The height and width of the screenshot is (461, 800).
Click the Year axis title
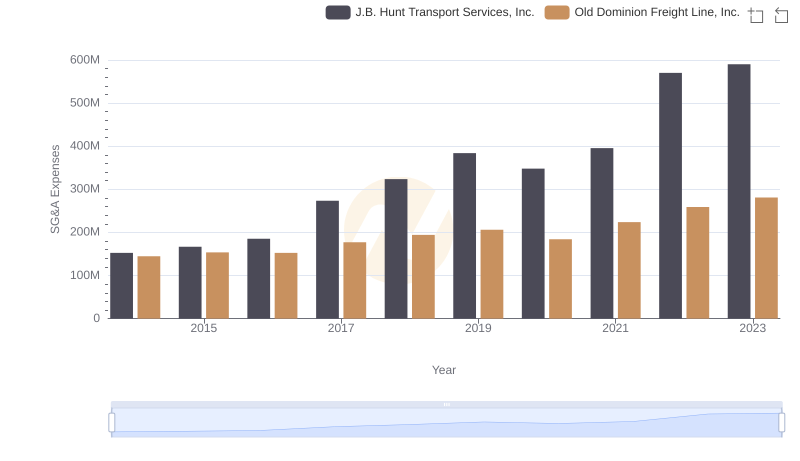pyautogui.click(x=444, y=370)
